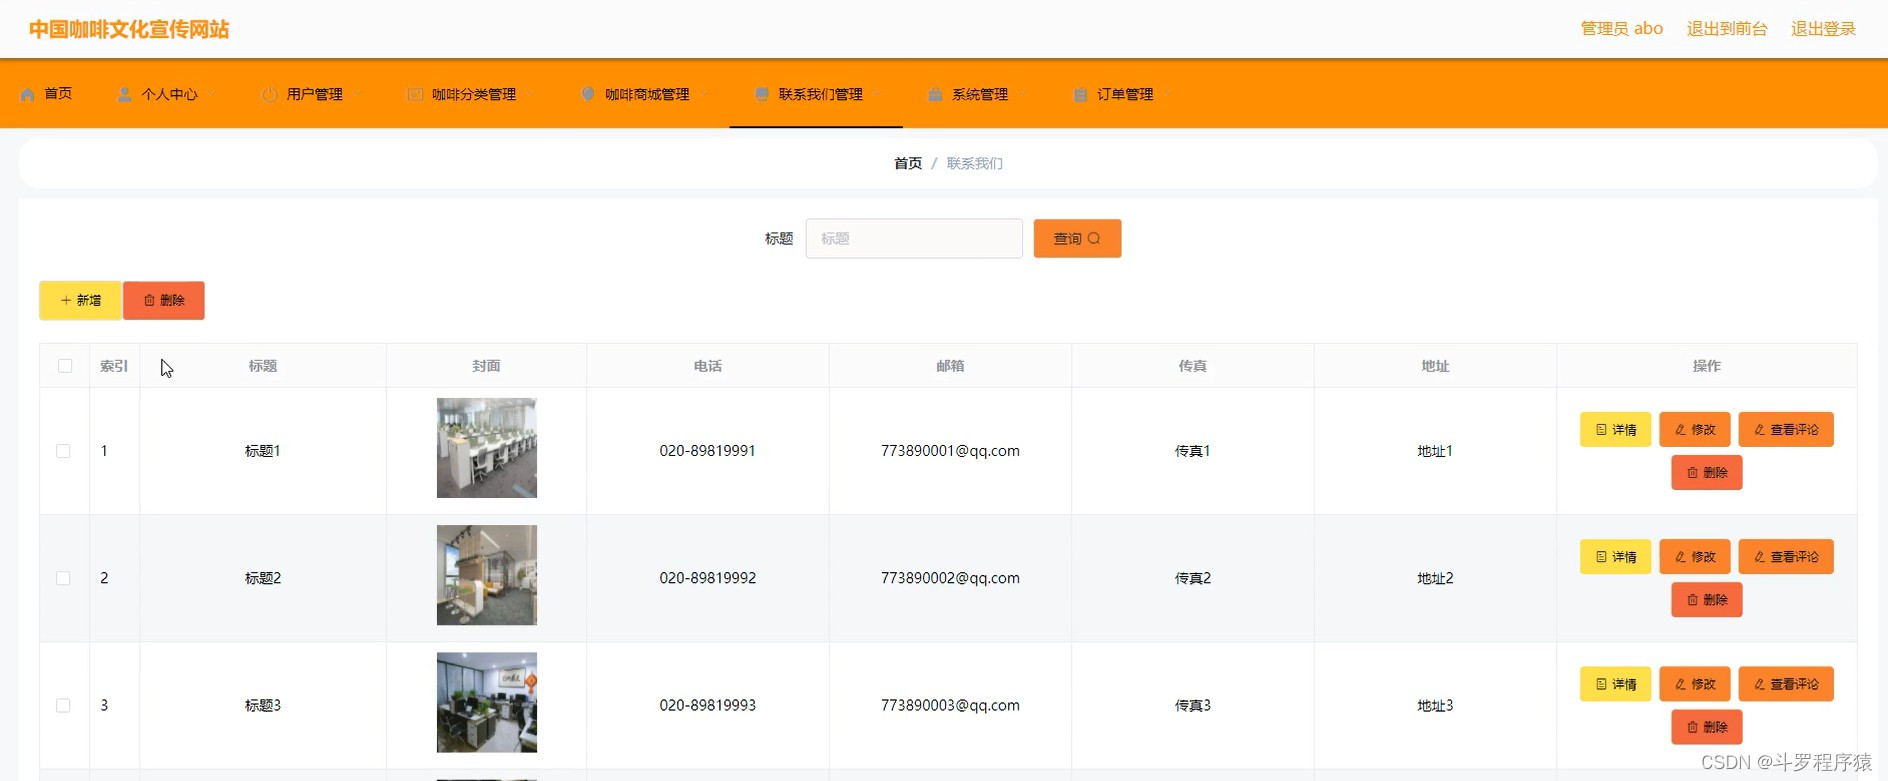Click the 中国咖啡文化宣传网站 site title
The image size is (1888, 781).
click(129, 29)
